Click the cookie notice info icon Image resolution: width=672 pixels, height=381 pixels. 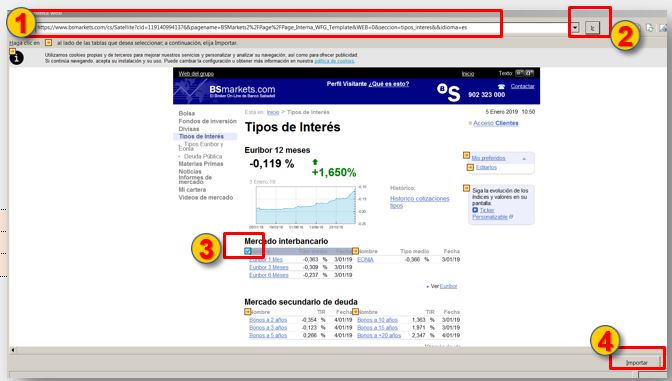coord(16,58)
